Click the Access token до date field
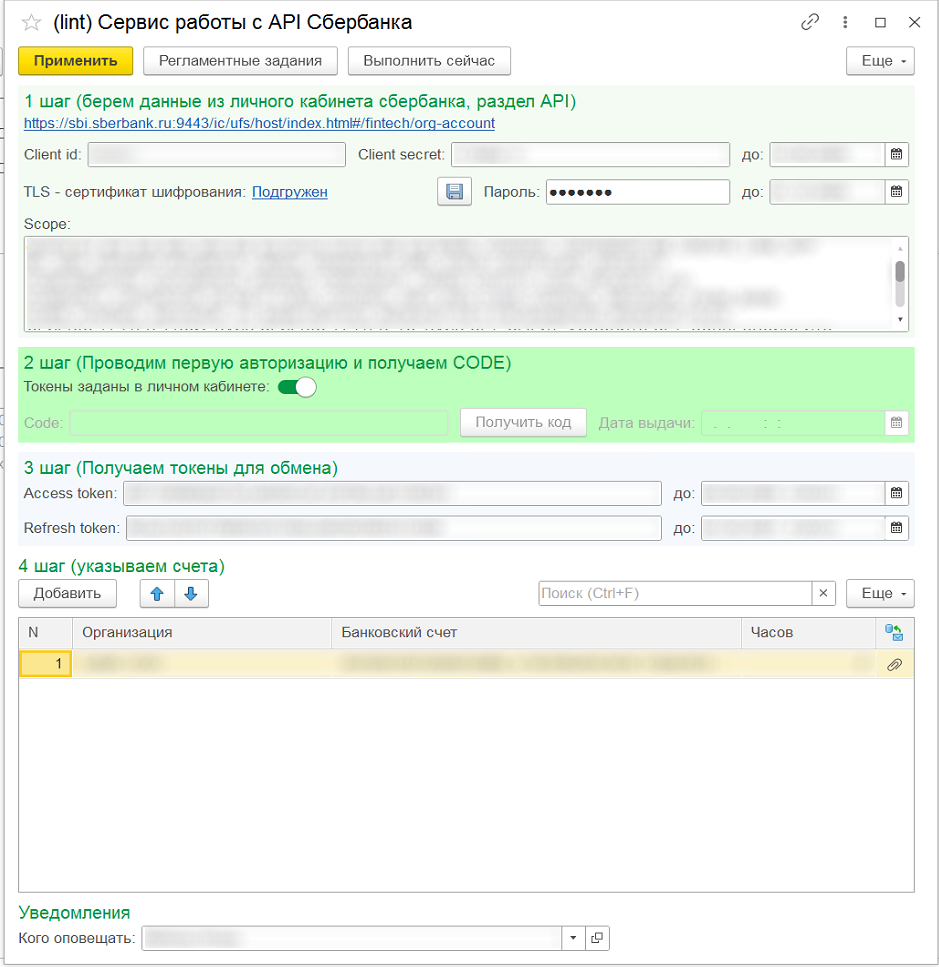Image resolution: width=939 pixels, height=967 pixels. tap(793, 493)
